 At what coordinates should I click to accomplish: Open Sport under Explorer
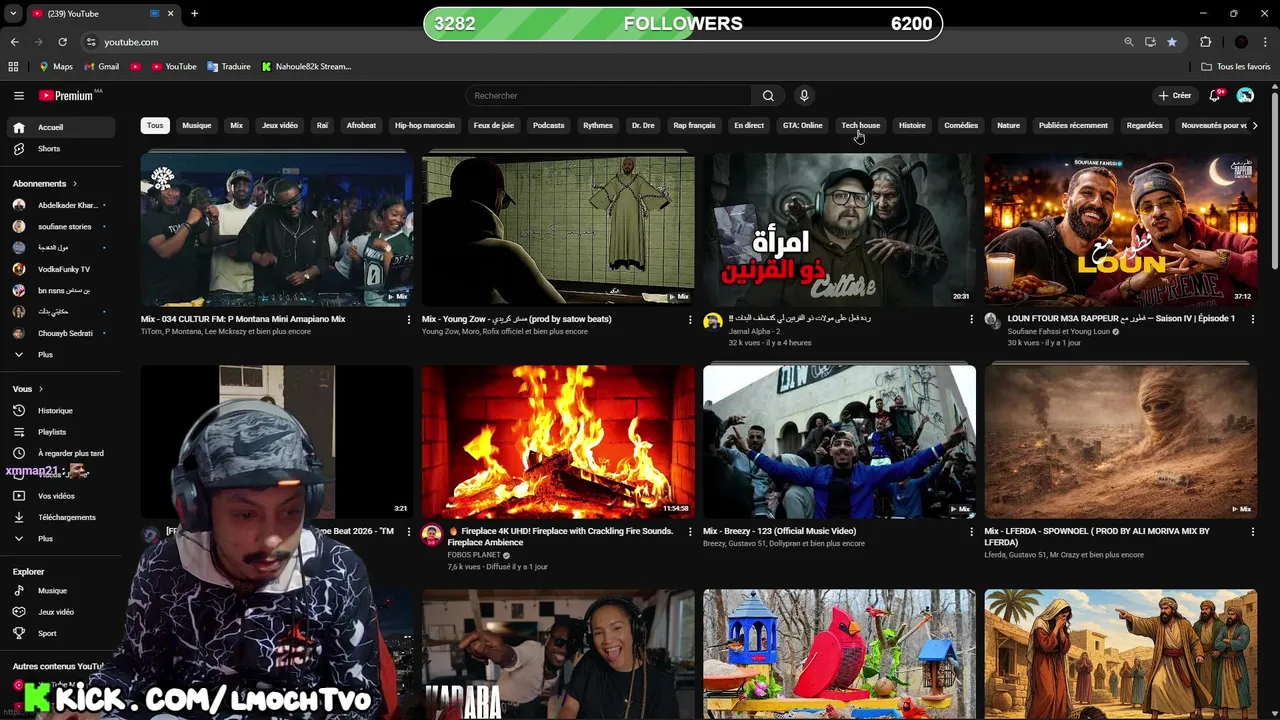pos(62,634)
